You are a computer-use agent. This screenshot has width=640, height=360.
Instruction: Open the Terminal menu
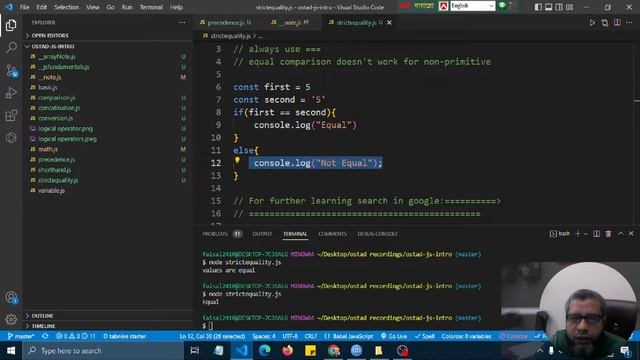tap(151, 7)
